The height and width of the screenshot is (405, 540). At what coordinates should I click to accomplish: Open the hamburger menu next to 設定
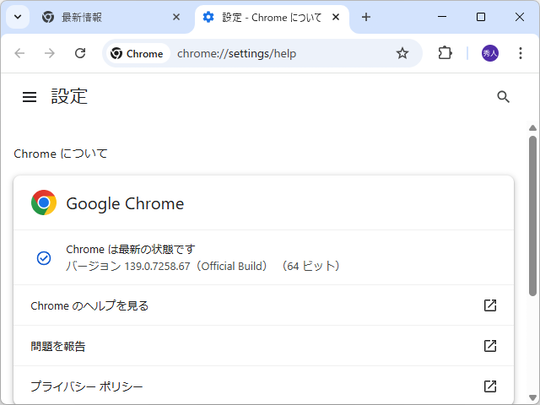coord(29,97)
